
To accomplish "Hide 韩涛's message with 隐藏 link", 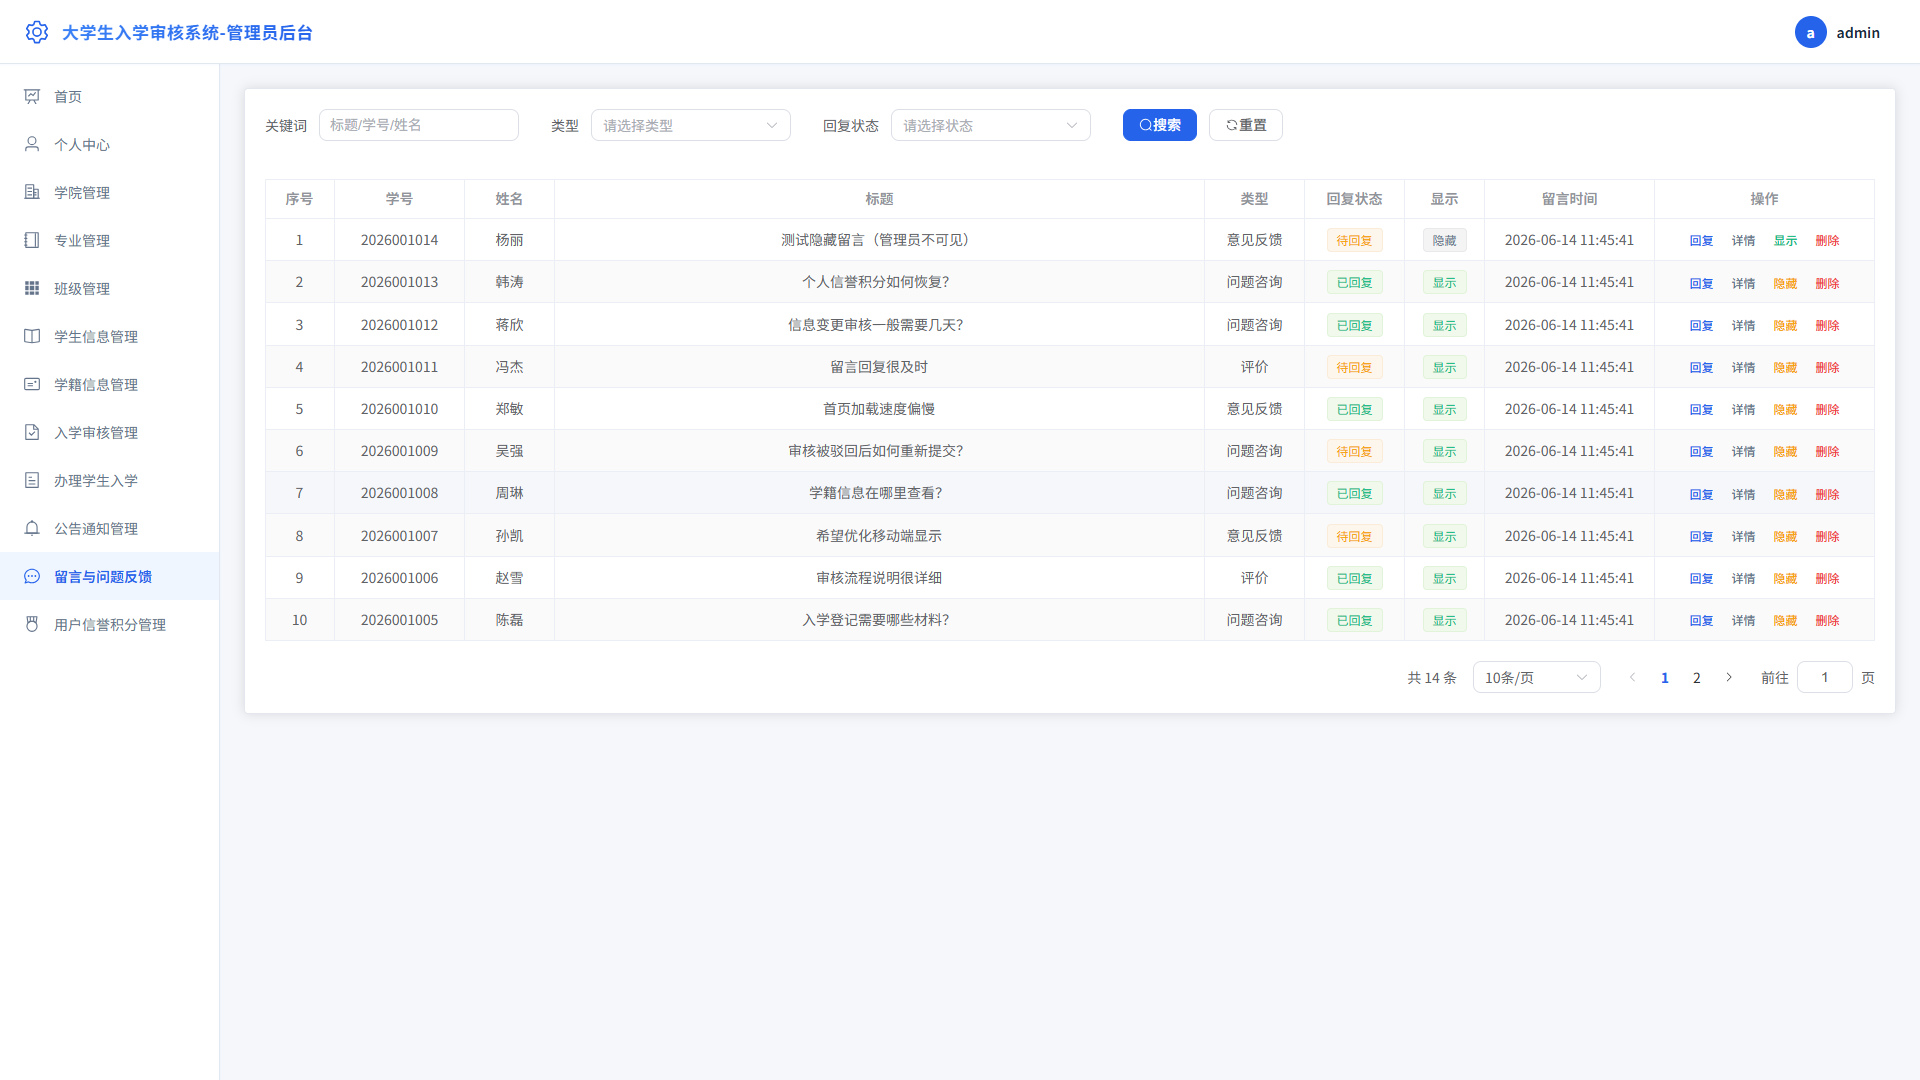I will click(1785, 284).
